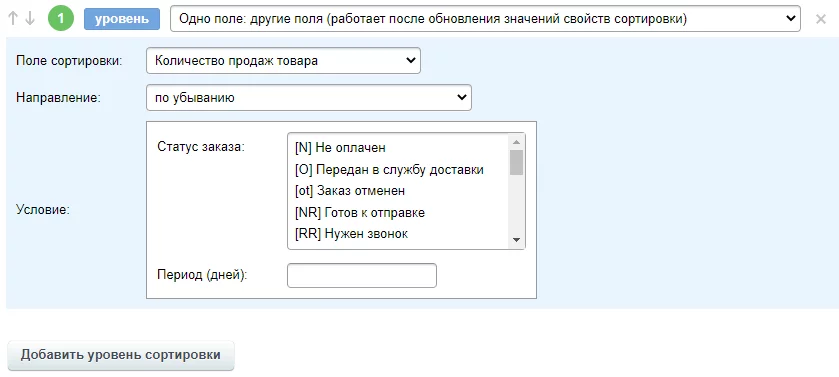Click the blue уровень label
839x377 pixels.
122,19
